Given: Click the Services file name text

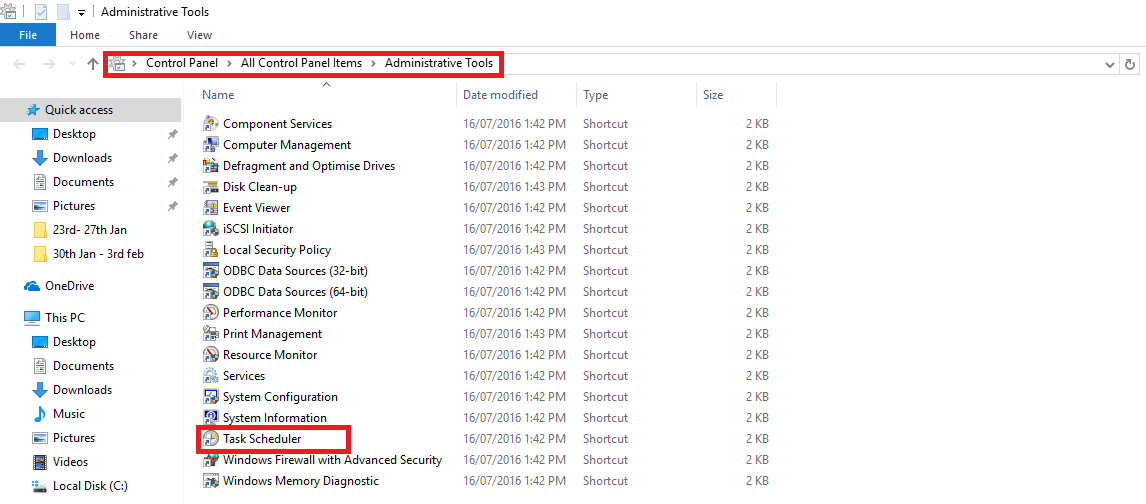Looking at the screenshot, I should point(244,375).
